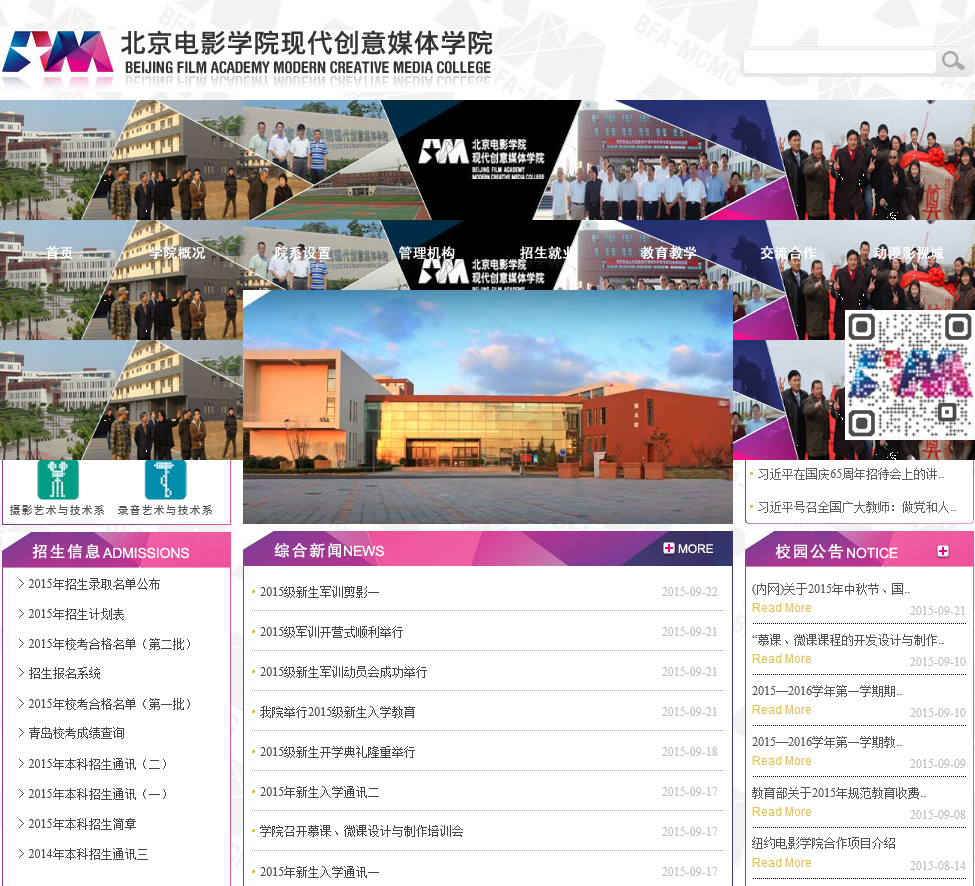Viewport: 975px width, 886px height.
Task: Open 招生报名系统 link
Action: 64,673
